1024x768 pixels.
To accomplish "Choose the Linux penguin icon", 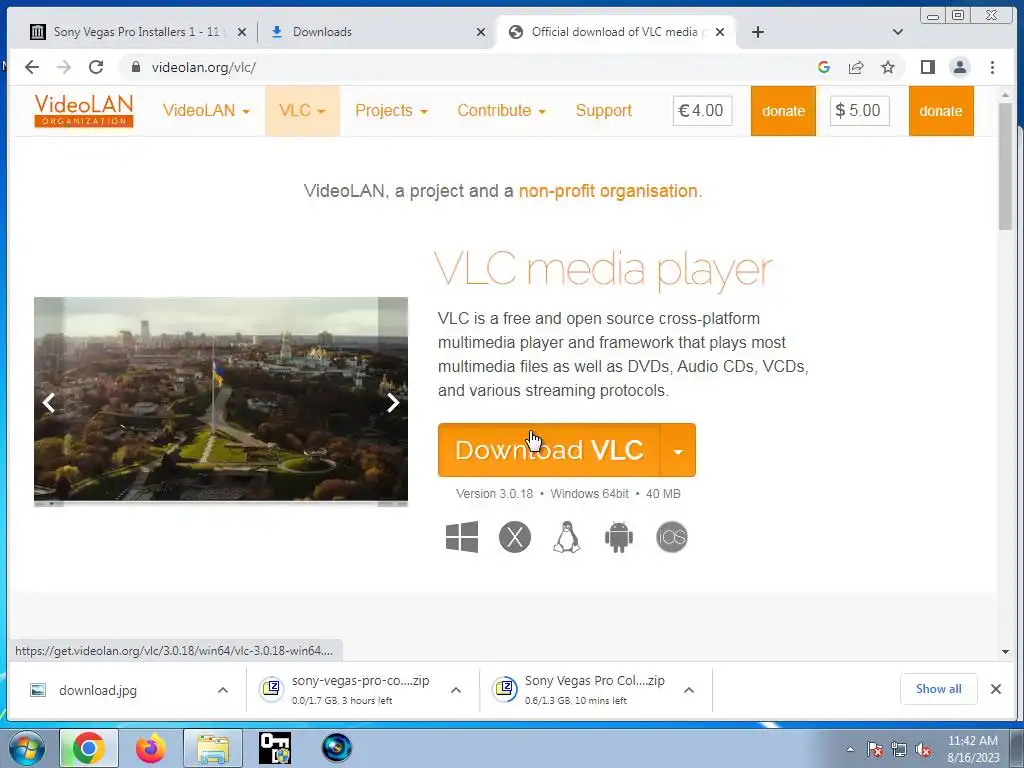I will tap(567, 537).
